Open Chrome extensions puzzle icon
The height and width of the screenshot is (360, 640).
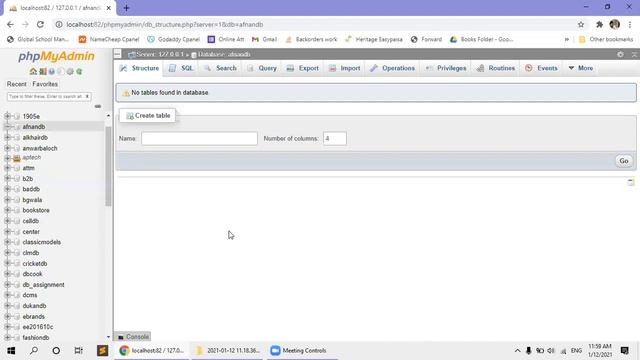click(x=599, y=24)
